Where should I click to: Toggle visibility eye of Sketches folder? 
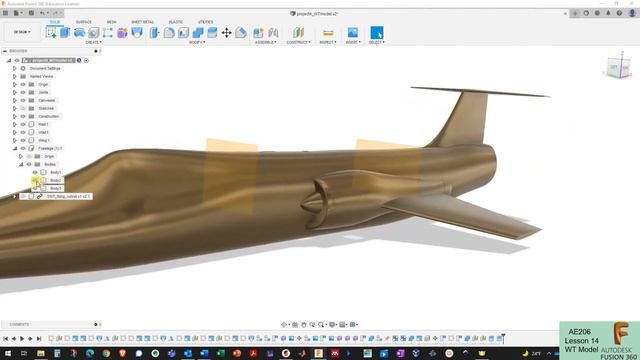click(23, 108)
